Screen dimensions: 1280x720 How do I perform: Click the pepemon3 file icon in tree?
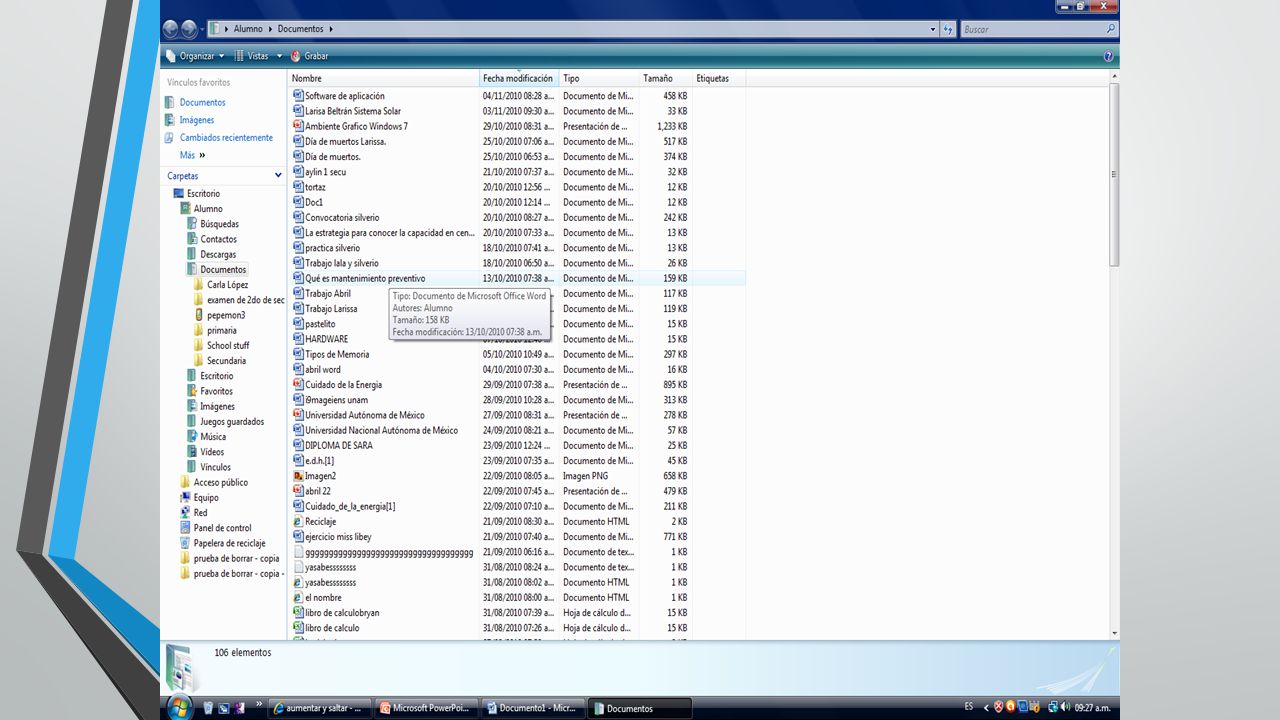pyautogui.click(x=199, y=315)
